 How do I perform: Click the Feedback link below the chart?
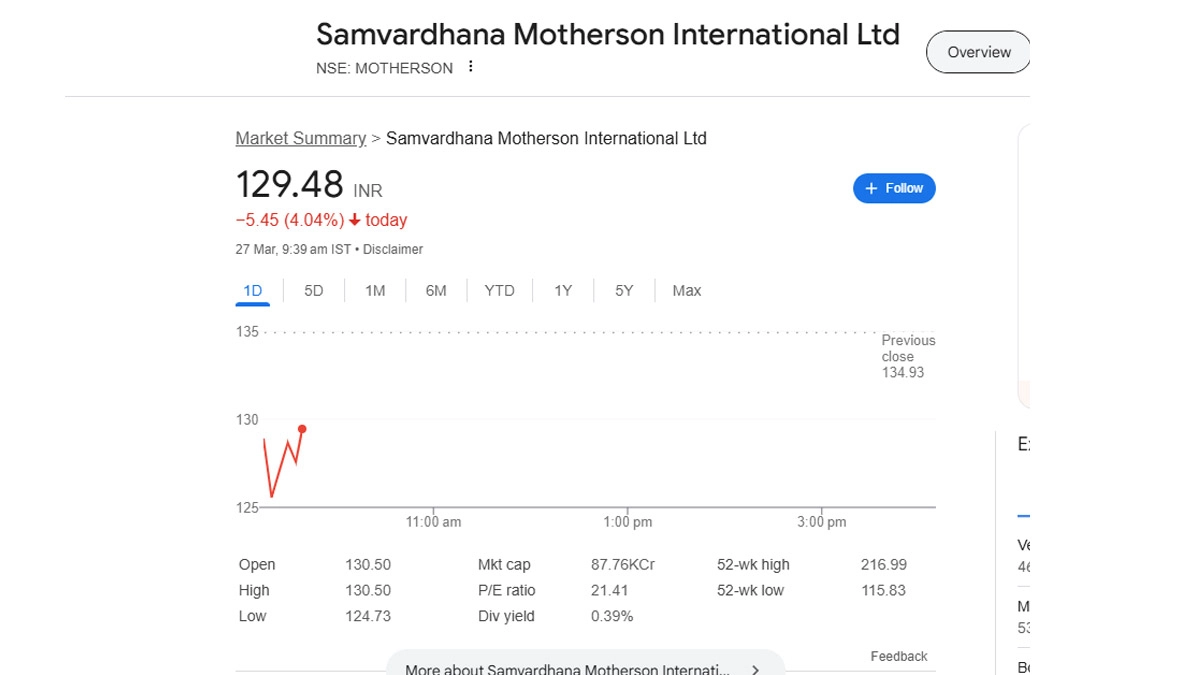[x=899, y=656]
